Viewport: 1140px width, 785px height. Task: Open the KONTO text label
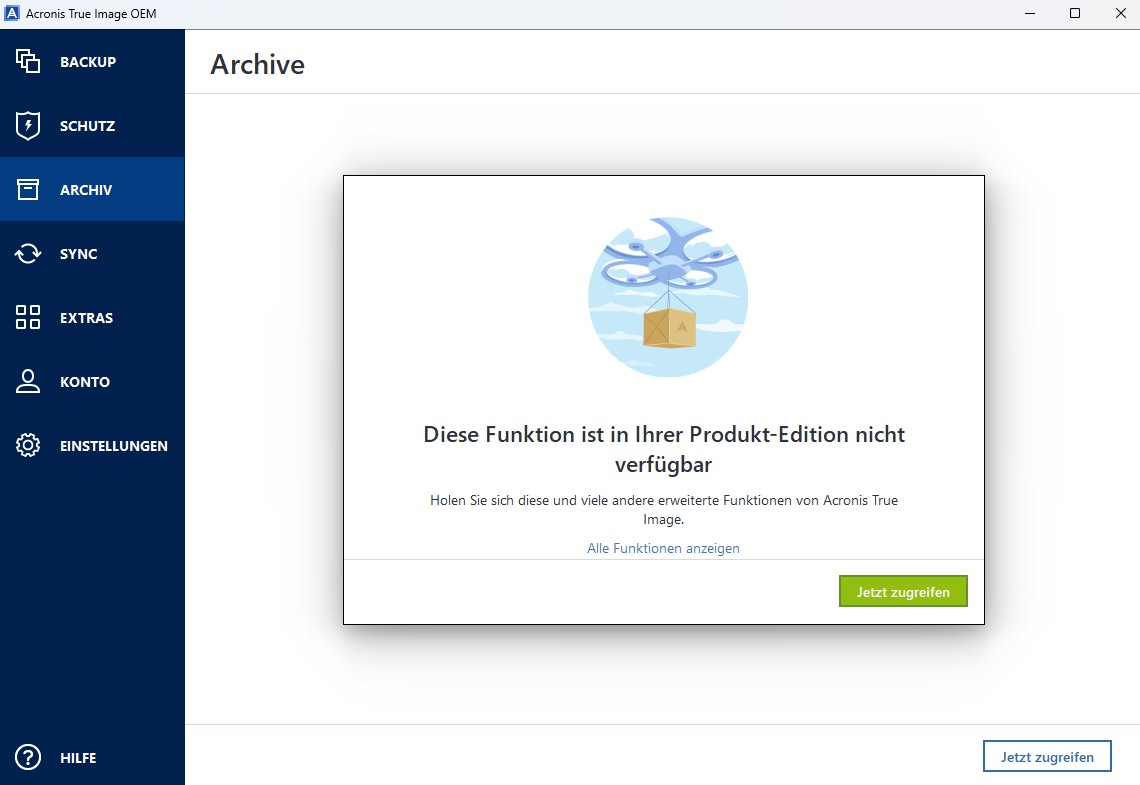click(85, 382)
